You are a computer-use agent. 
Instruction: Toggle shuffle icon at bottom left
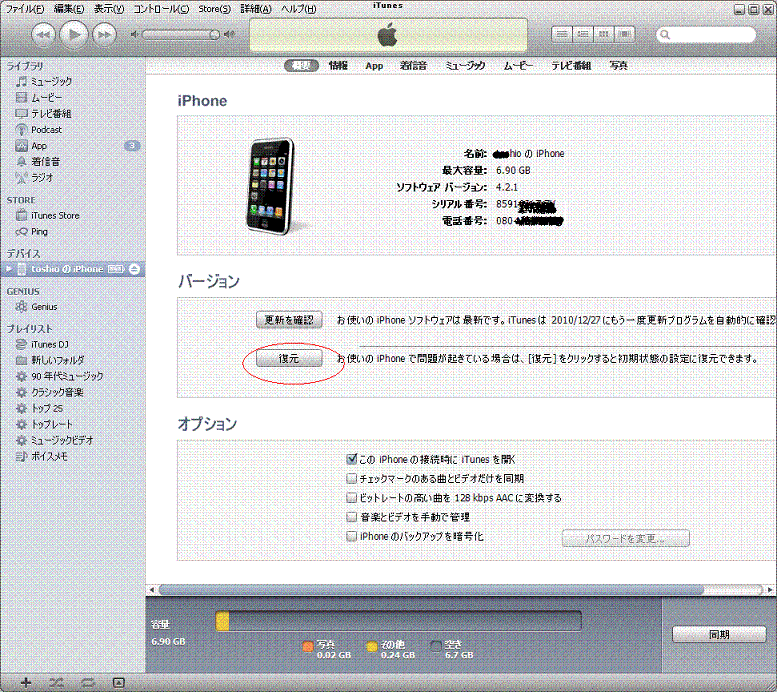click(x=56, y=682)
